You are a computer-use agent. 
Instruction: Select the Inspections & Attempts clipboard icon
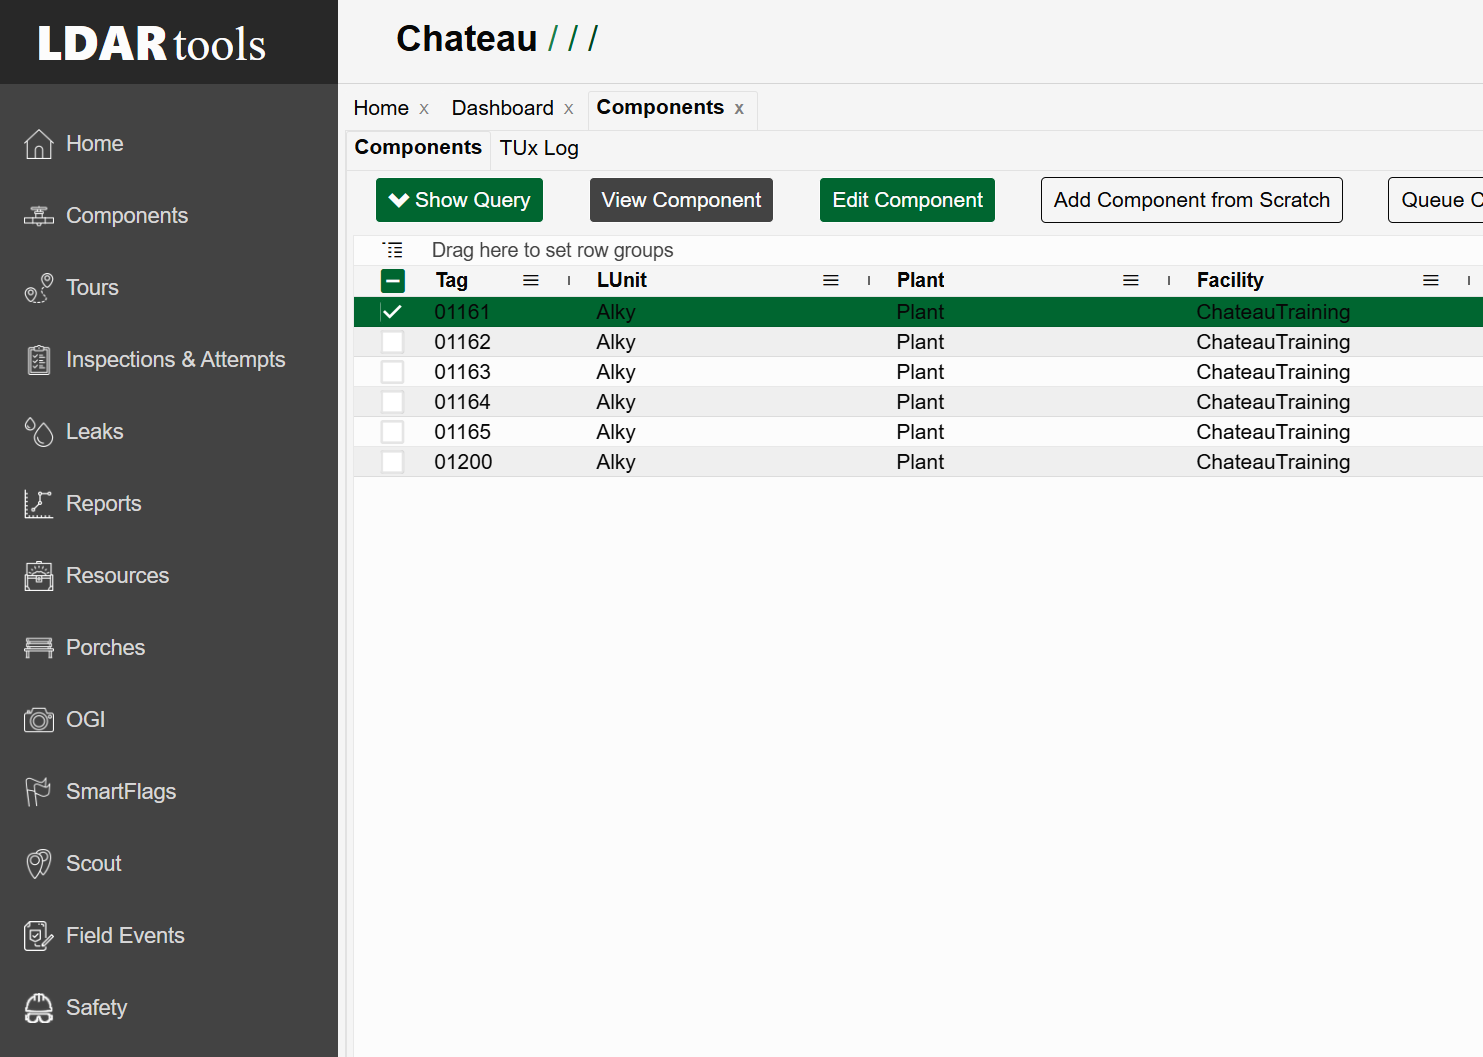(38, 360)
